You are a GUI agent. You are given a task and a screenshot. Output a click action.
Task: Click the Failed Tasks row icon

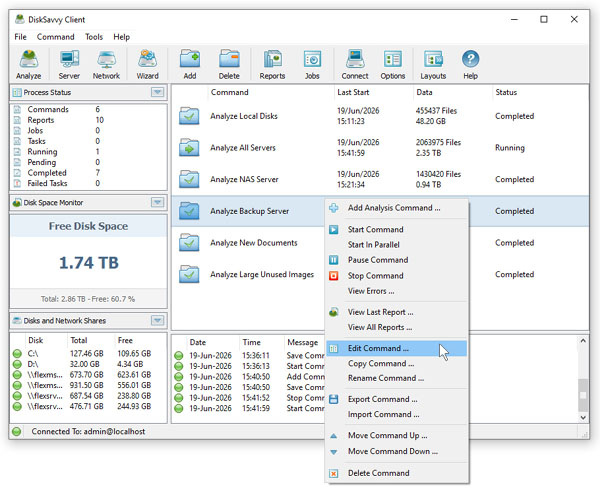click(17, 183)
